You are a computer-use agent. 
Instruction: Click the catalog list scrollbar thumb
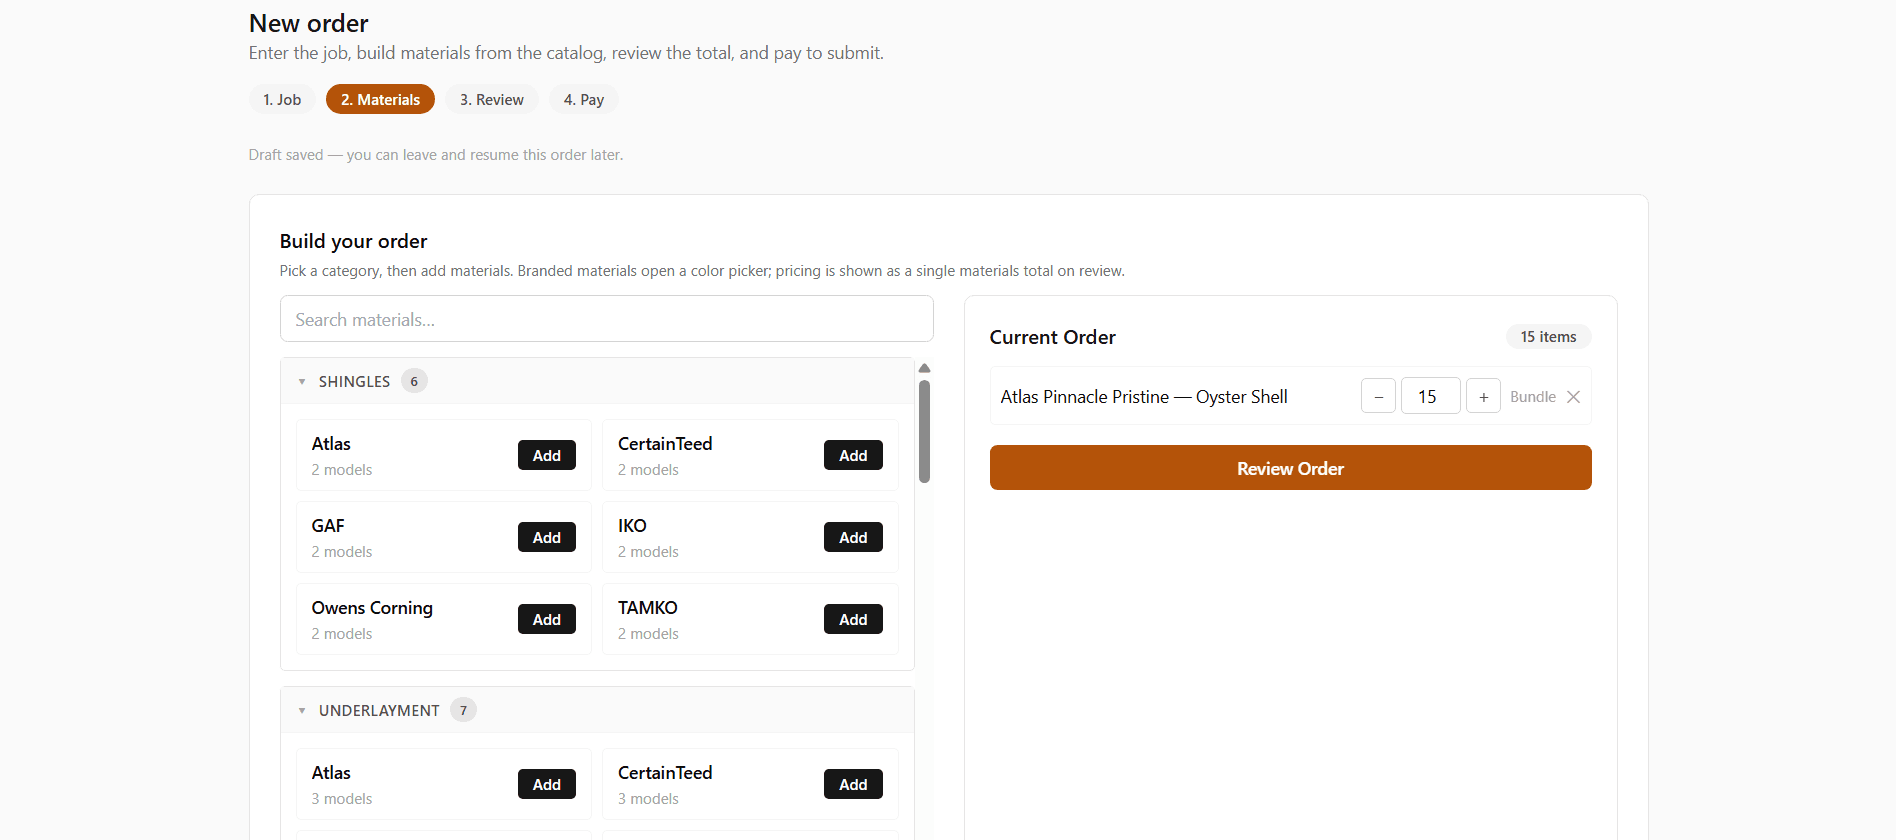tap(924, 431)
